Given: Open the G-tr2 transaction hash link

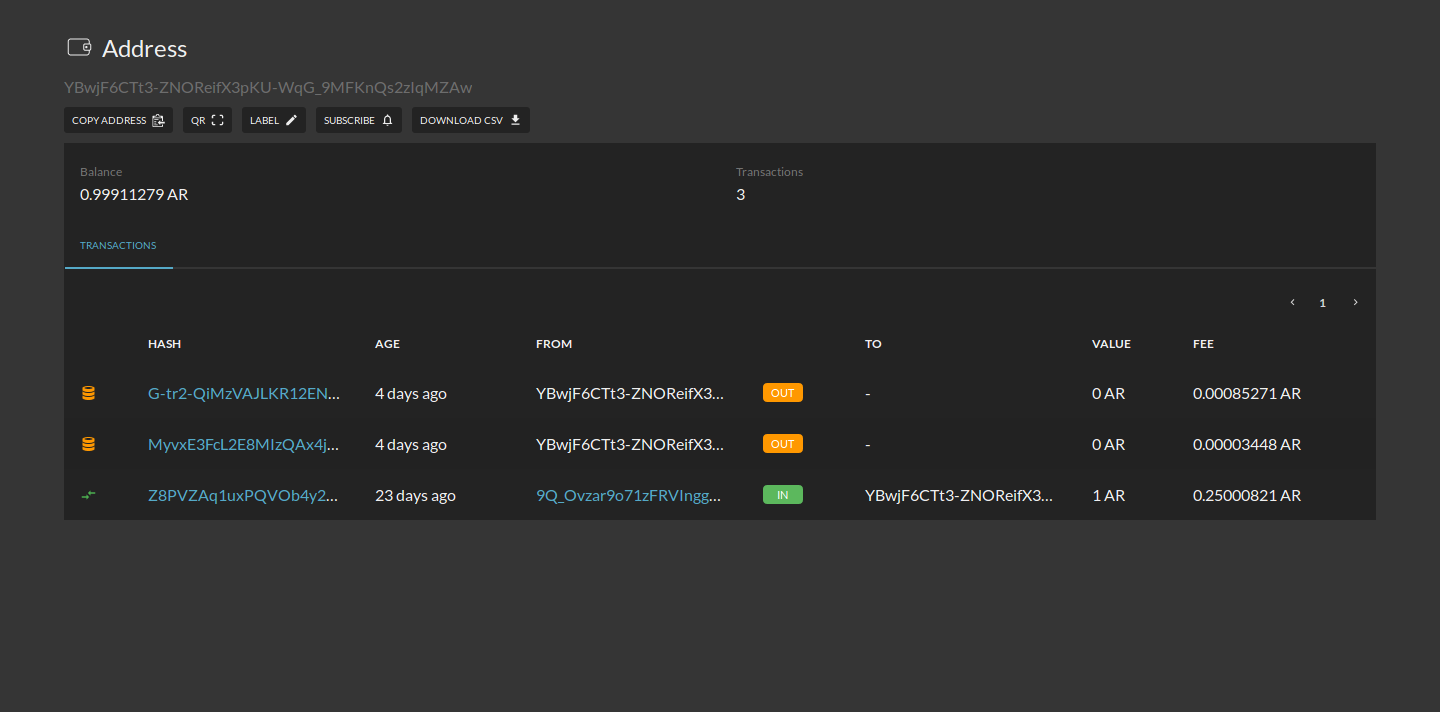Looking at the screenshot, I should 243,393.
